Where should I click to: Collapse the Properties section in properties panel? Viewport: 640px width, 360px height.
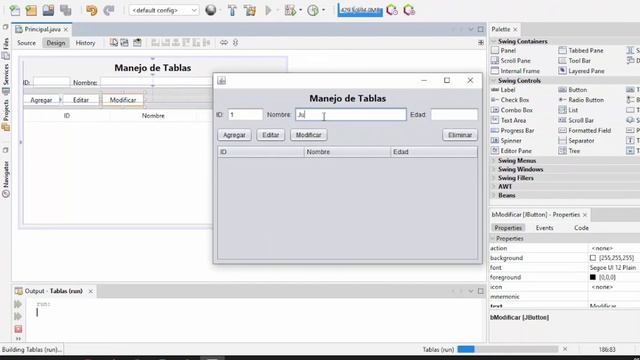click(493, 238)
